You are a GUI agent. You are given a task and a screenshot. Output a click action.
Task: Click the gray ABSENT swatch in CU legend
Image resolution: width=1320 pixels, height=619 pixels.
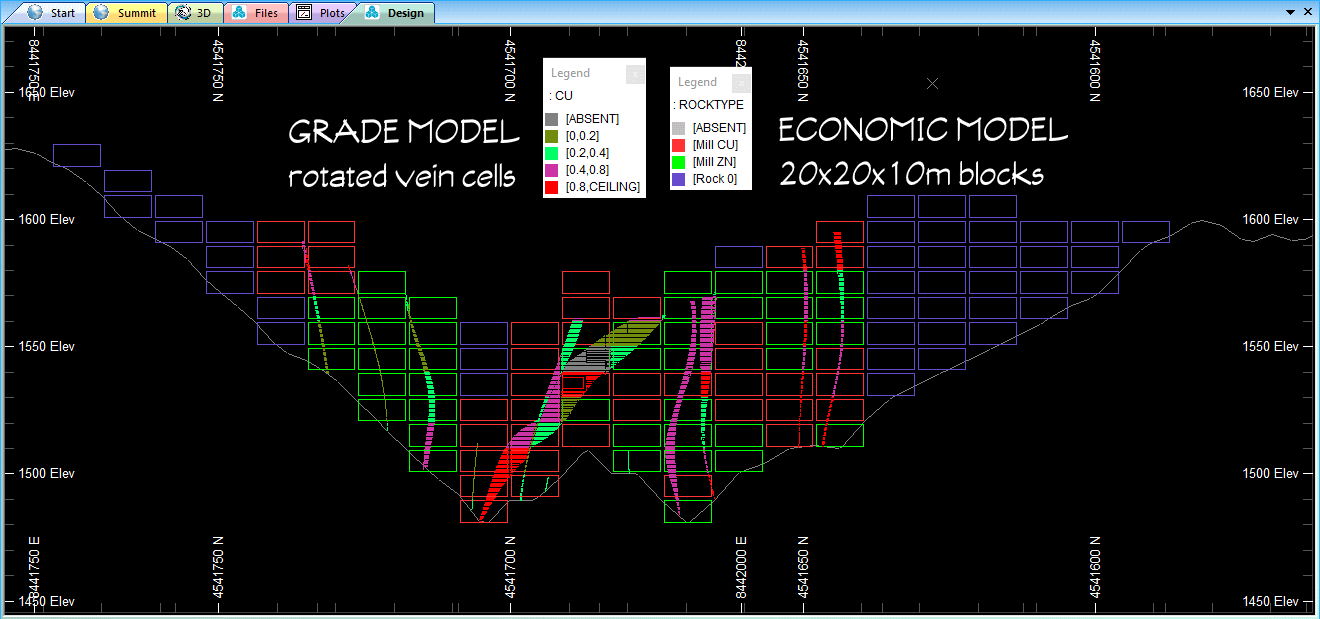[551, 119]
